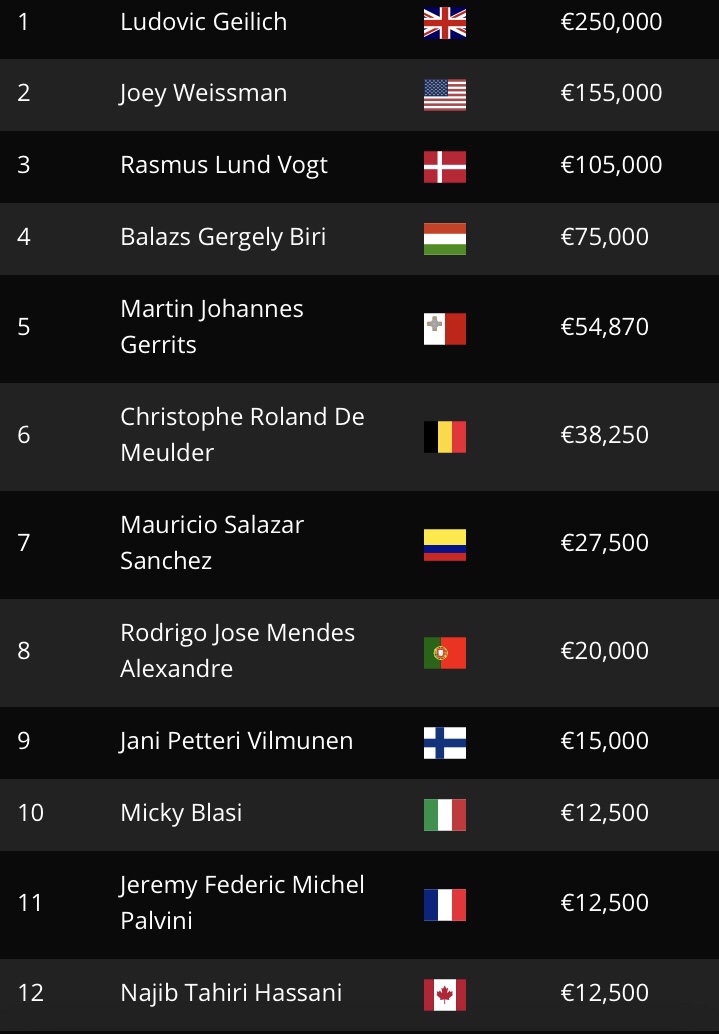The image size is (719, 1034).
Task: Click the France flag icon
Action: (x=445, y=904)
